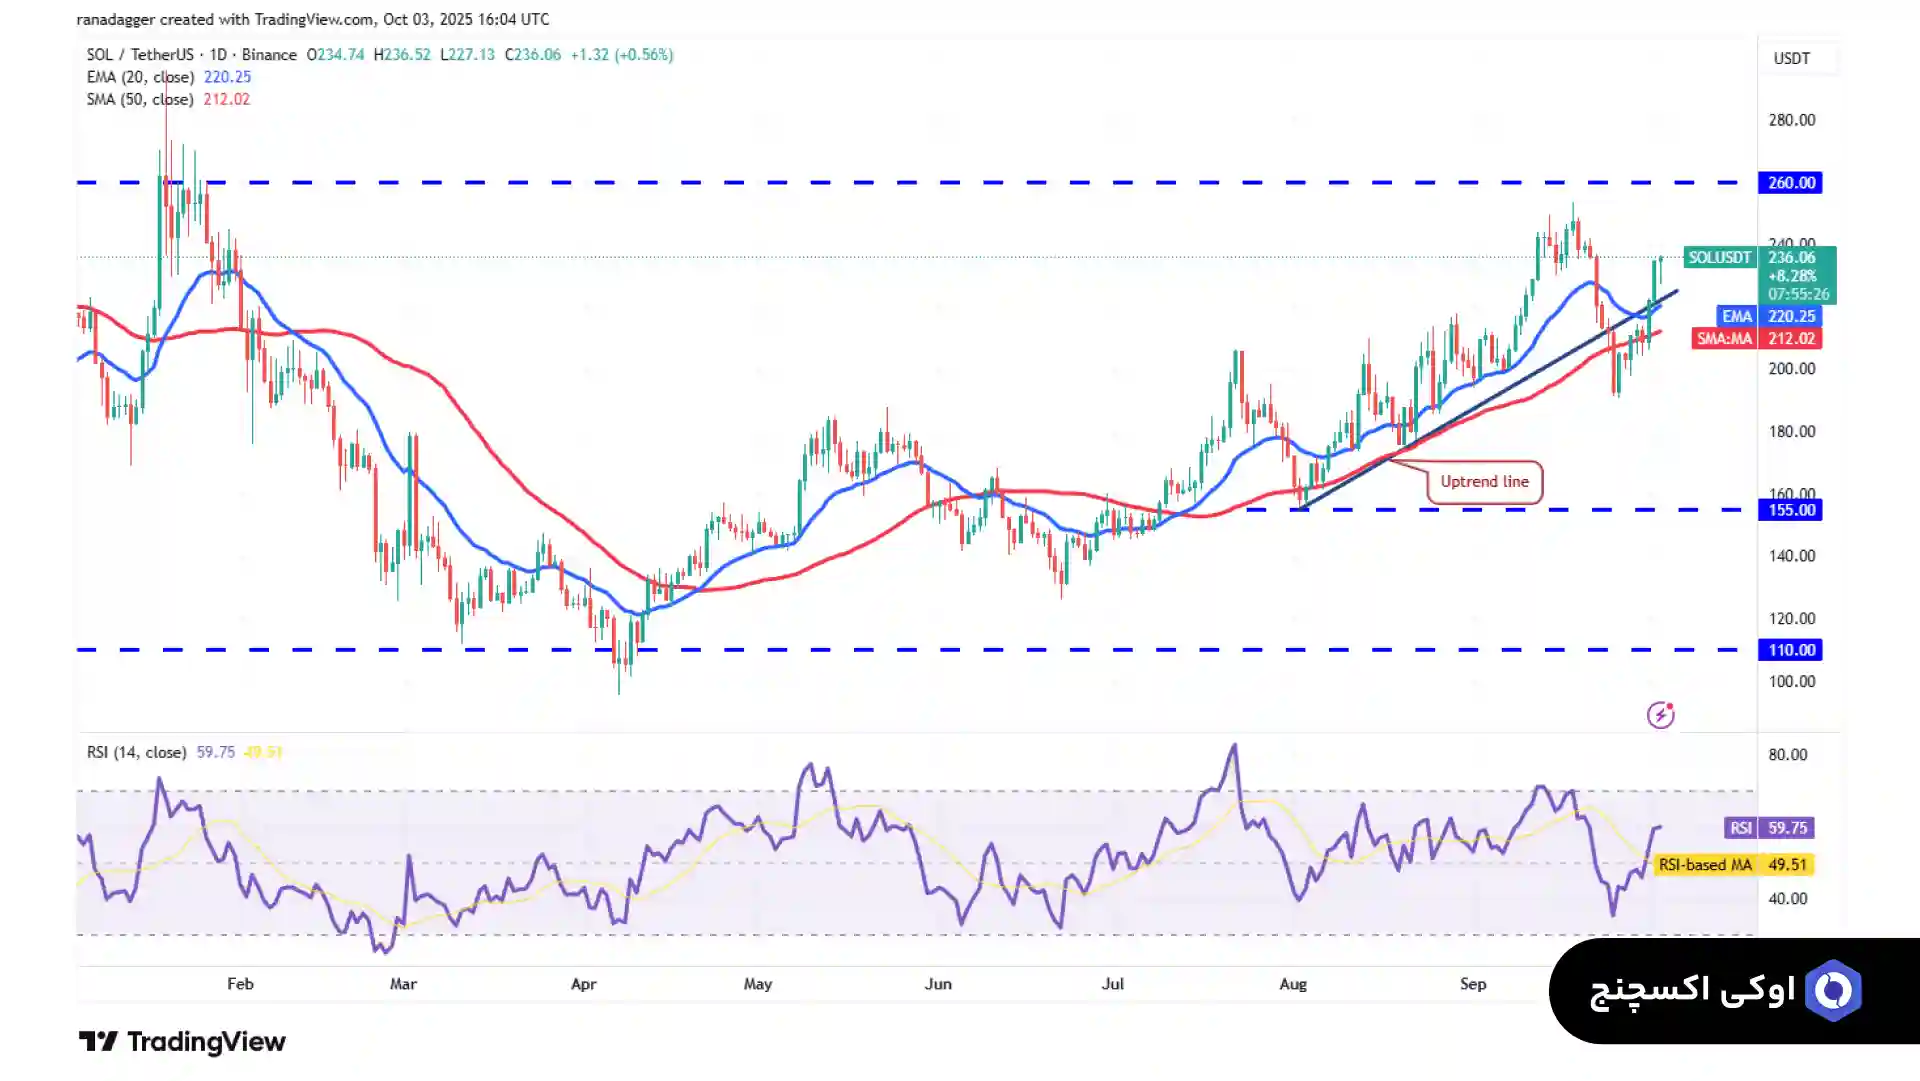The height and width of the screenshot is (1081, 1920).
Task: Click the purple RSI 59.75 axis tag
Action: click(x=1769, y=828)
